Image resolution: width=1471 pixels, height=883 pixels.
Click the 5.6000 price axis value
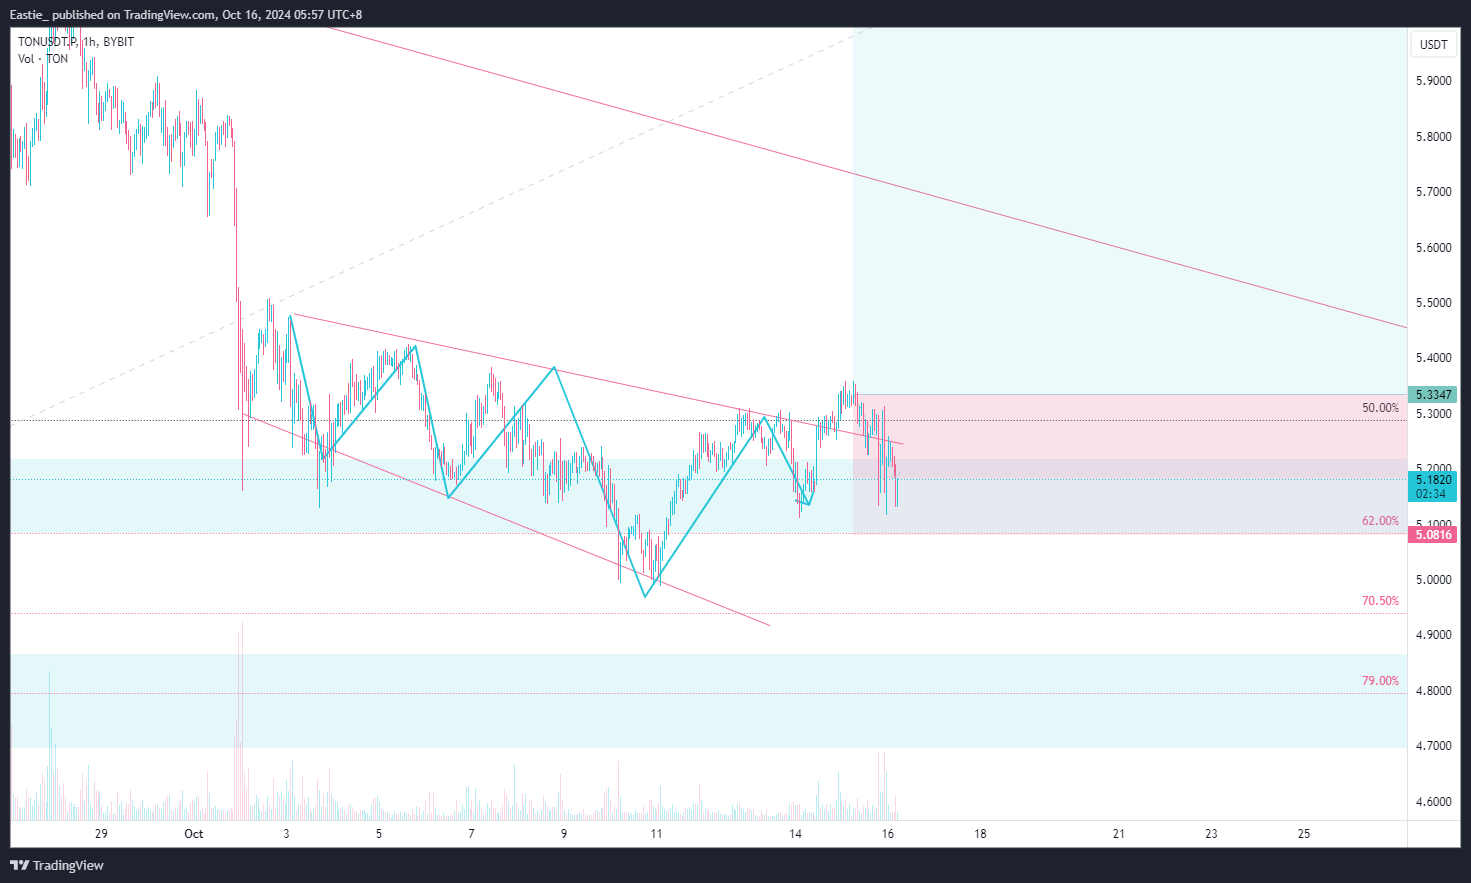click(1434, 248)
